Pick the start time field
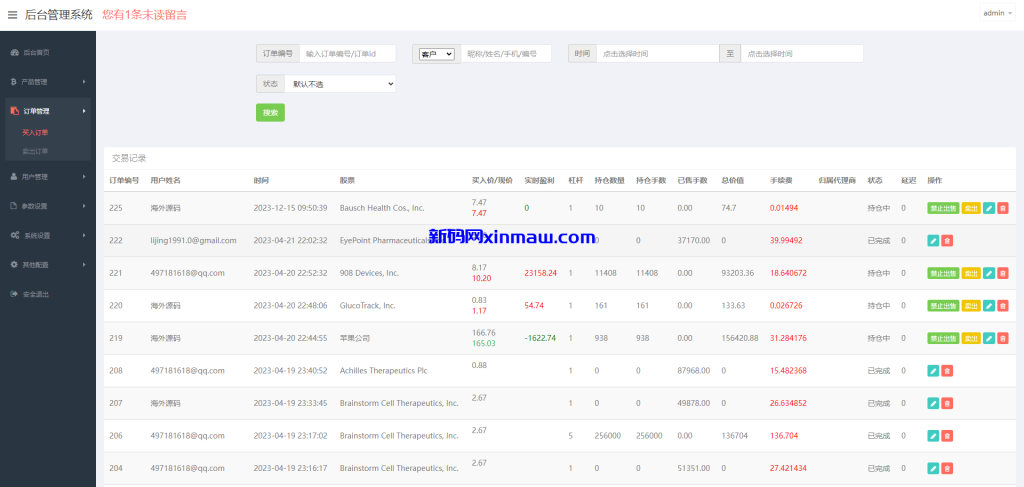This screenshot has height=487, width=1024. tap(658, 54)
